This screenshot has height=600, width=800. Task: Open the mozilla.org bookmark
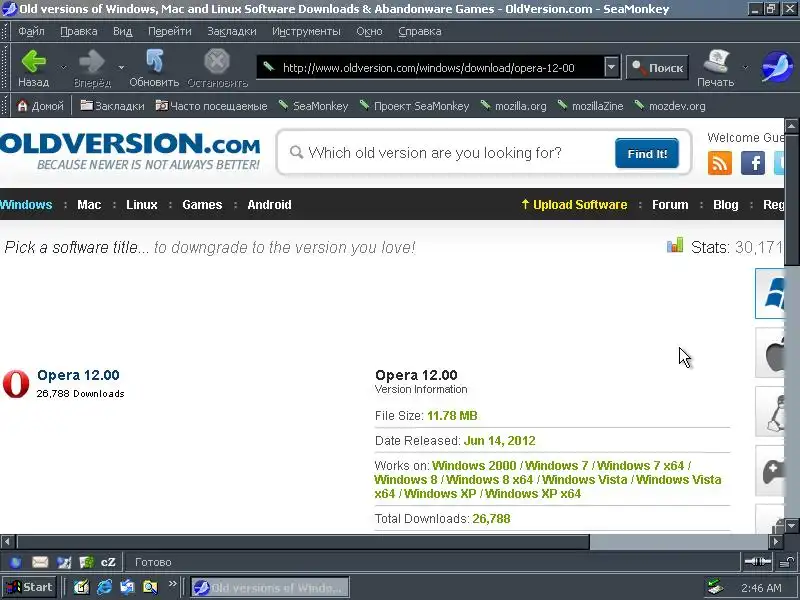[x=513, y=106]
